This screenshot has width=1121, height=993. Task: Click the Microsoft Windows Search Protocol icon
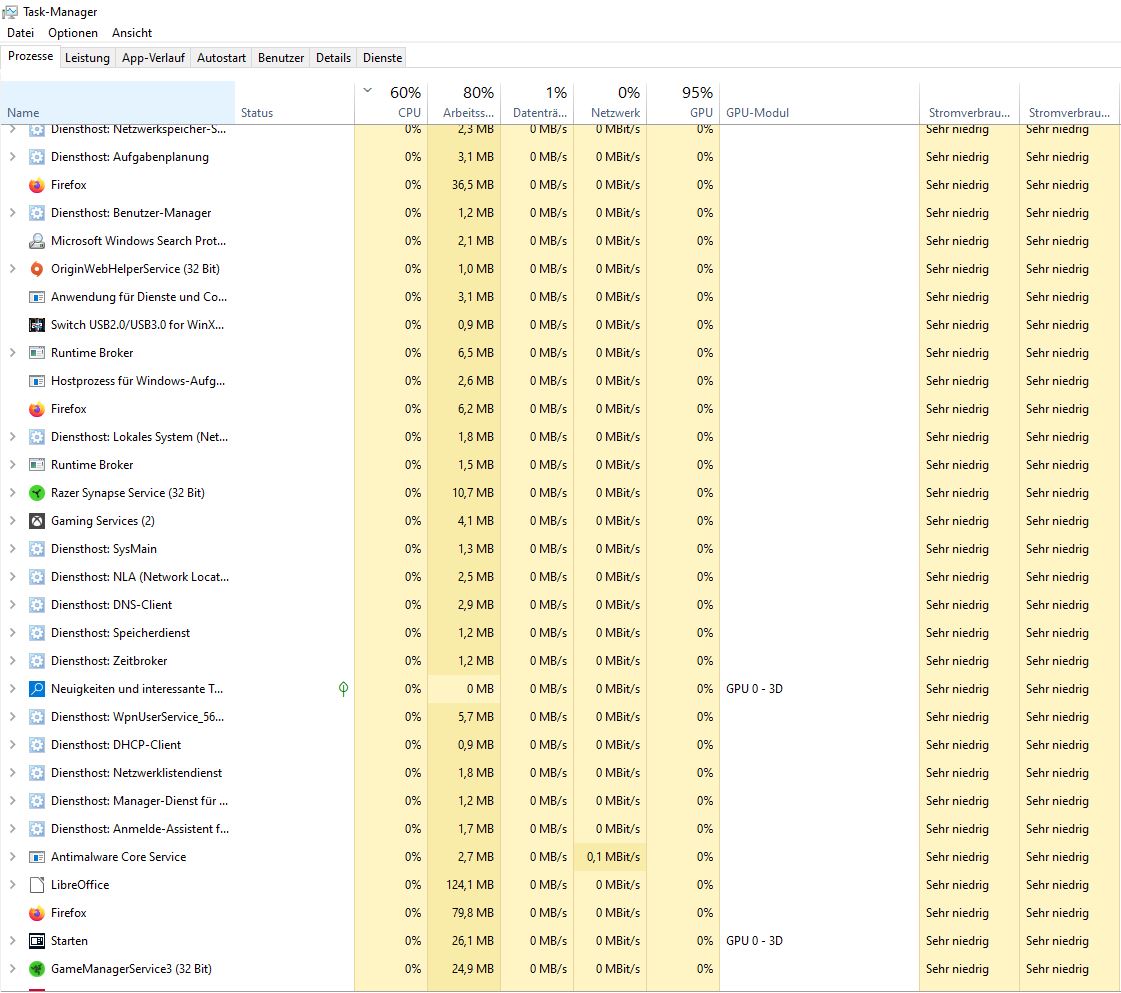click(x=36, y=241)
